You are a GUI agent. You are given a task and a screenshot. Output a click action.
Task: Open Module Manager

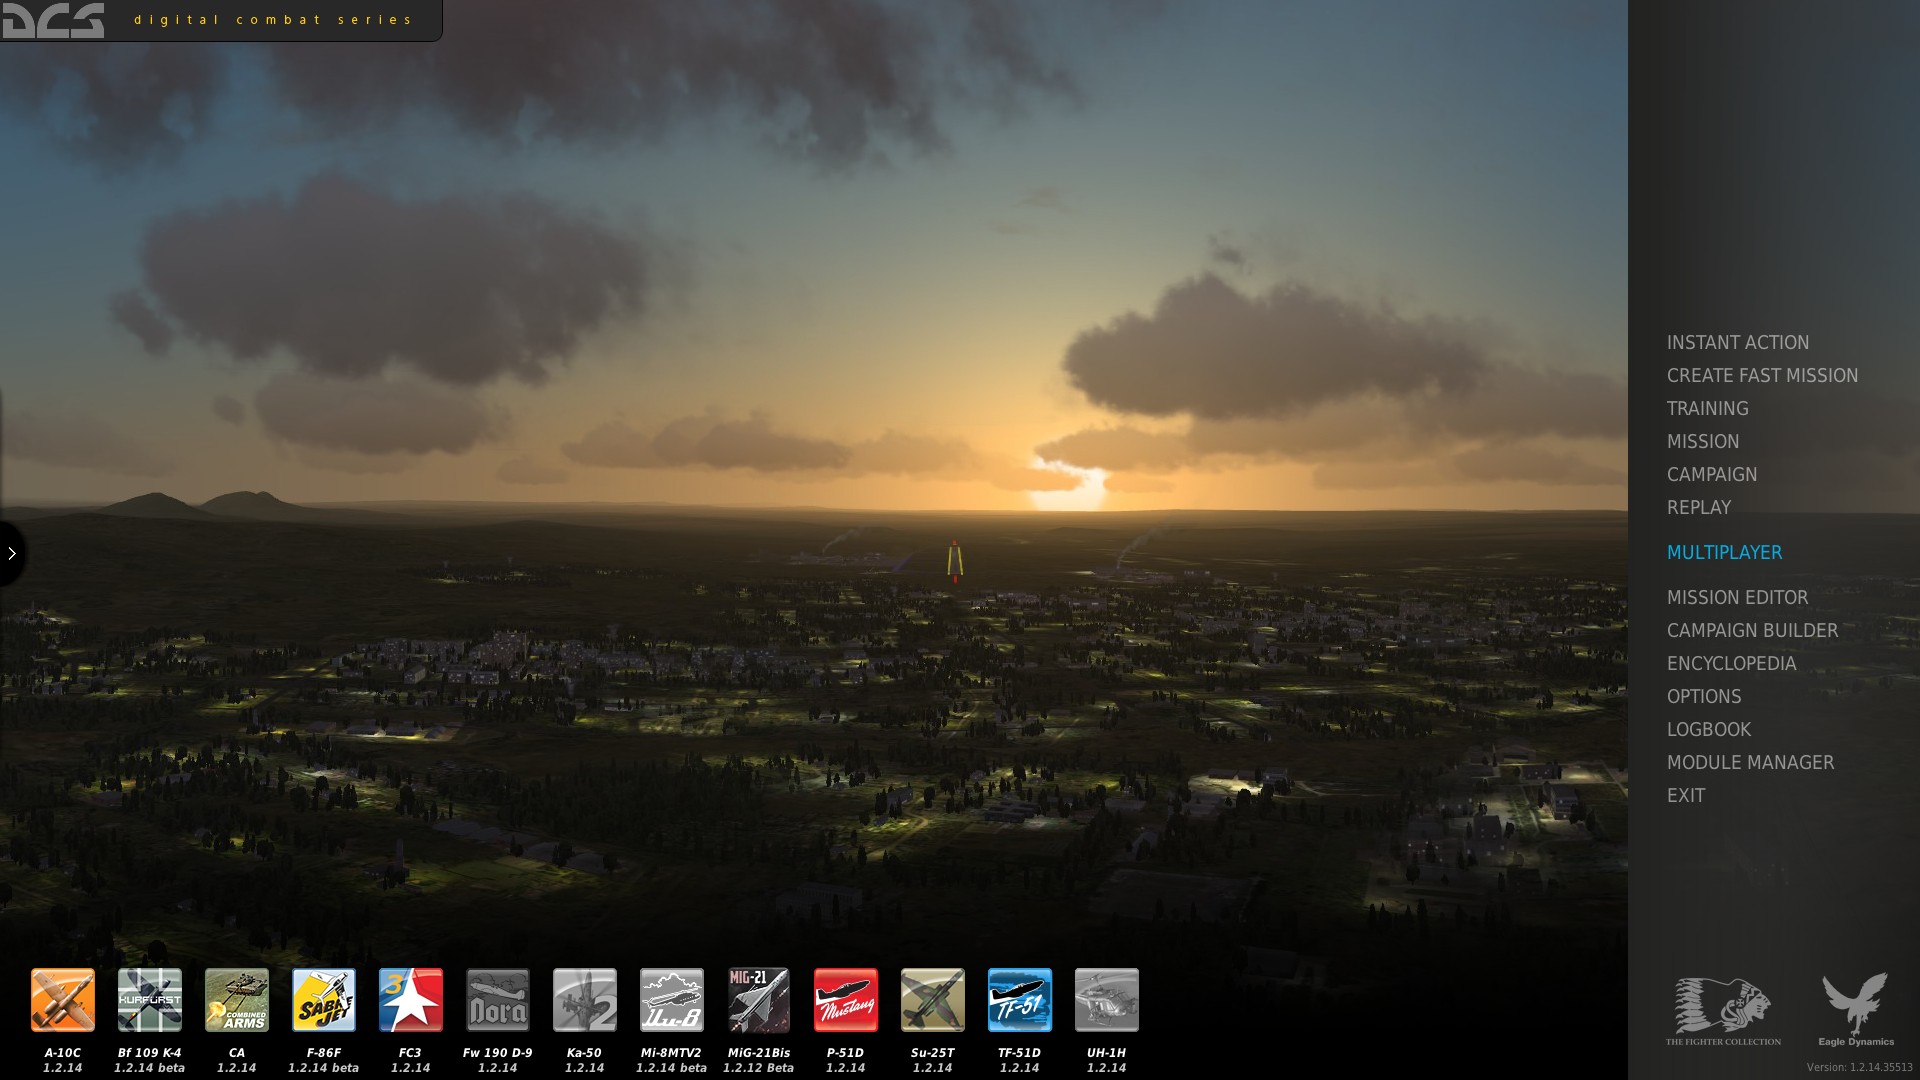point(1750,763)
